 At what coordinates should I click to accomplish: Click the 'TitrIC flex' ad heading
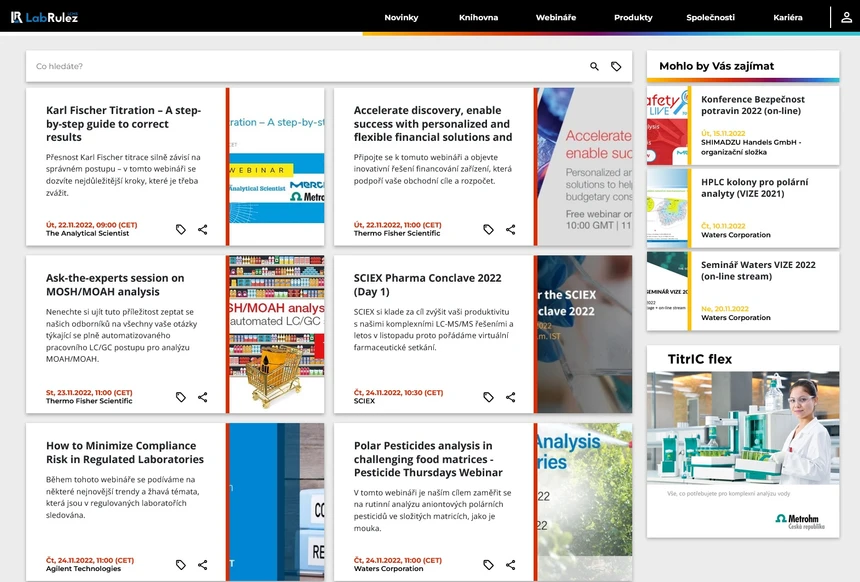(x=699, y=359)
